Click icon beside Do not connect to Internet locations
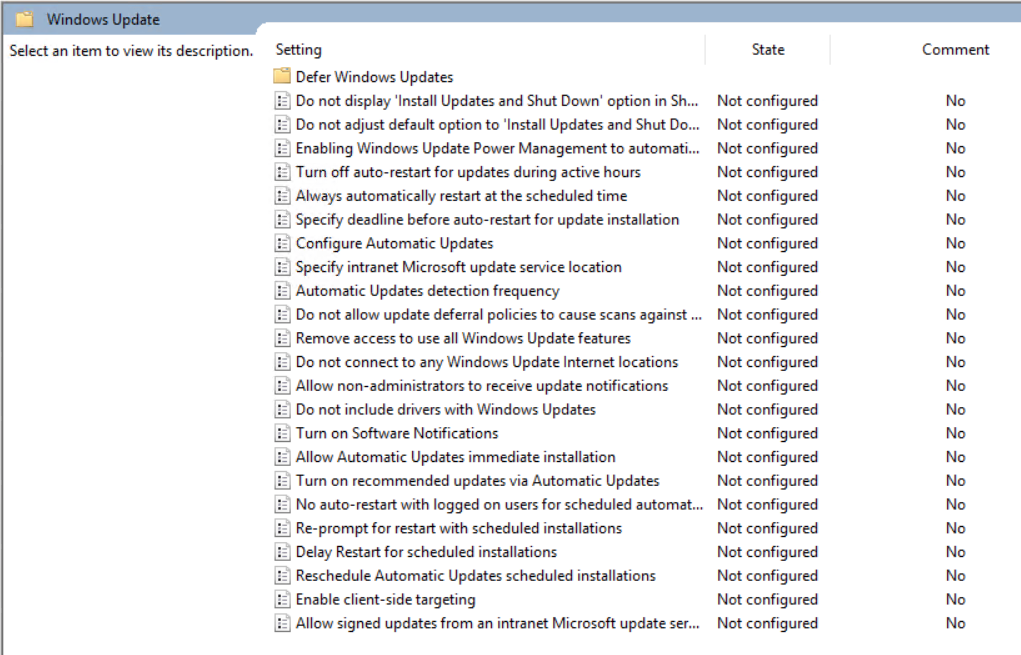Image resolution: width=1021 pixels, height=655 pixels. [x=282, y=362]
